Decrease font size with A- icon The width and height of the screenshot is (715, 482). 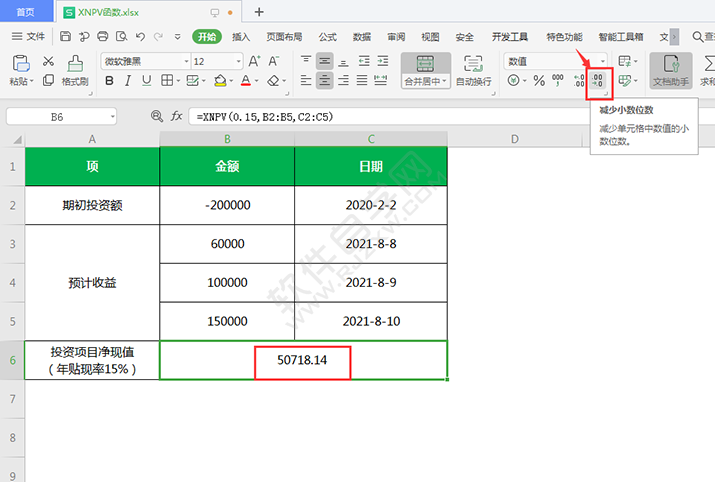pos(273,61)
